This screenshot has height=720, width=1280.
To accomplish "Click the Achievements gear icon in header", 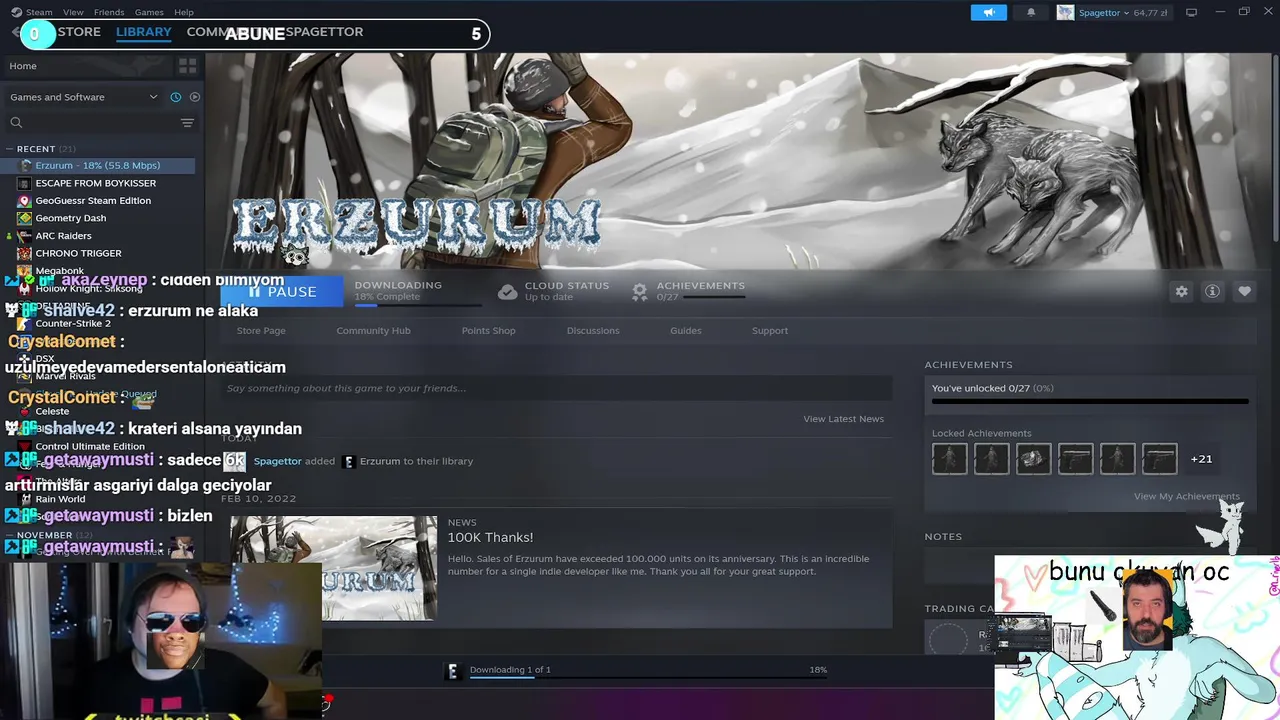I will [639, 291].
